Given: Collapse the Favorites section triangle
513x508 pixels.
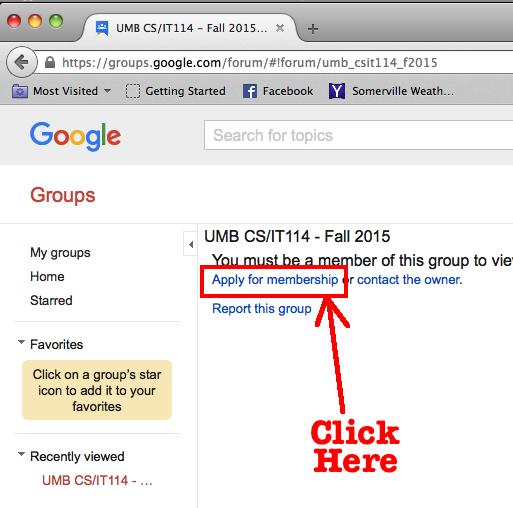Looking at the screenshot, I should 21,342.
